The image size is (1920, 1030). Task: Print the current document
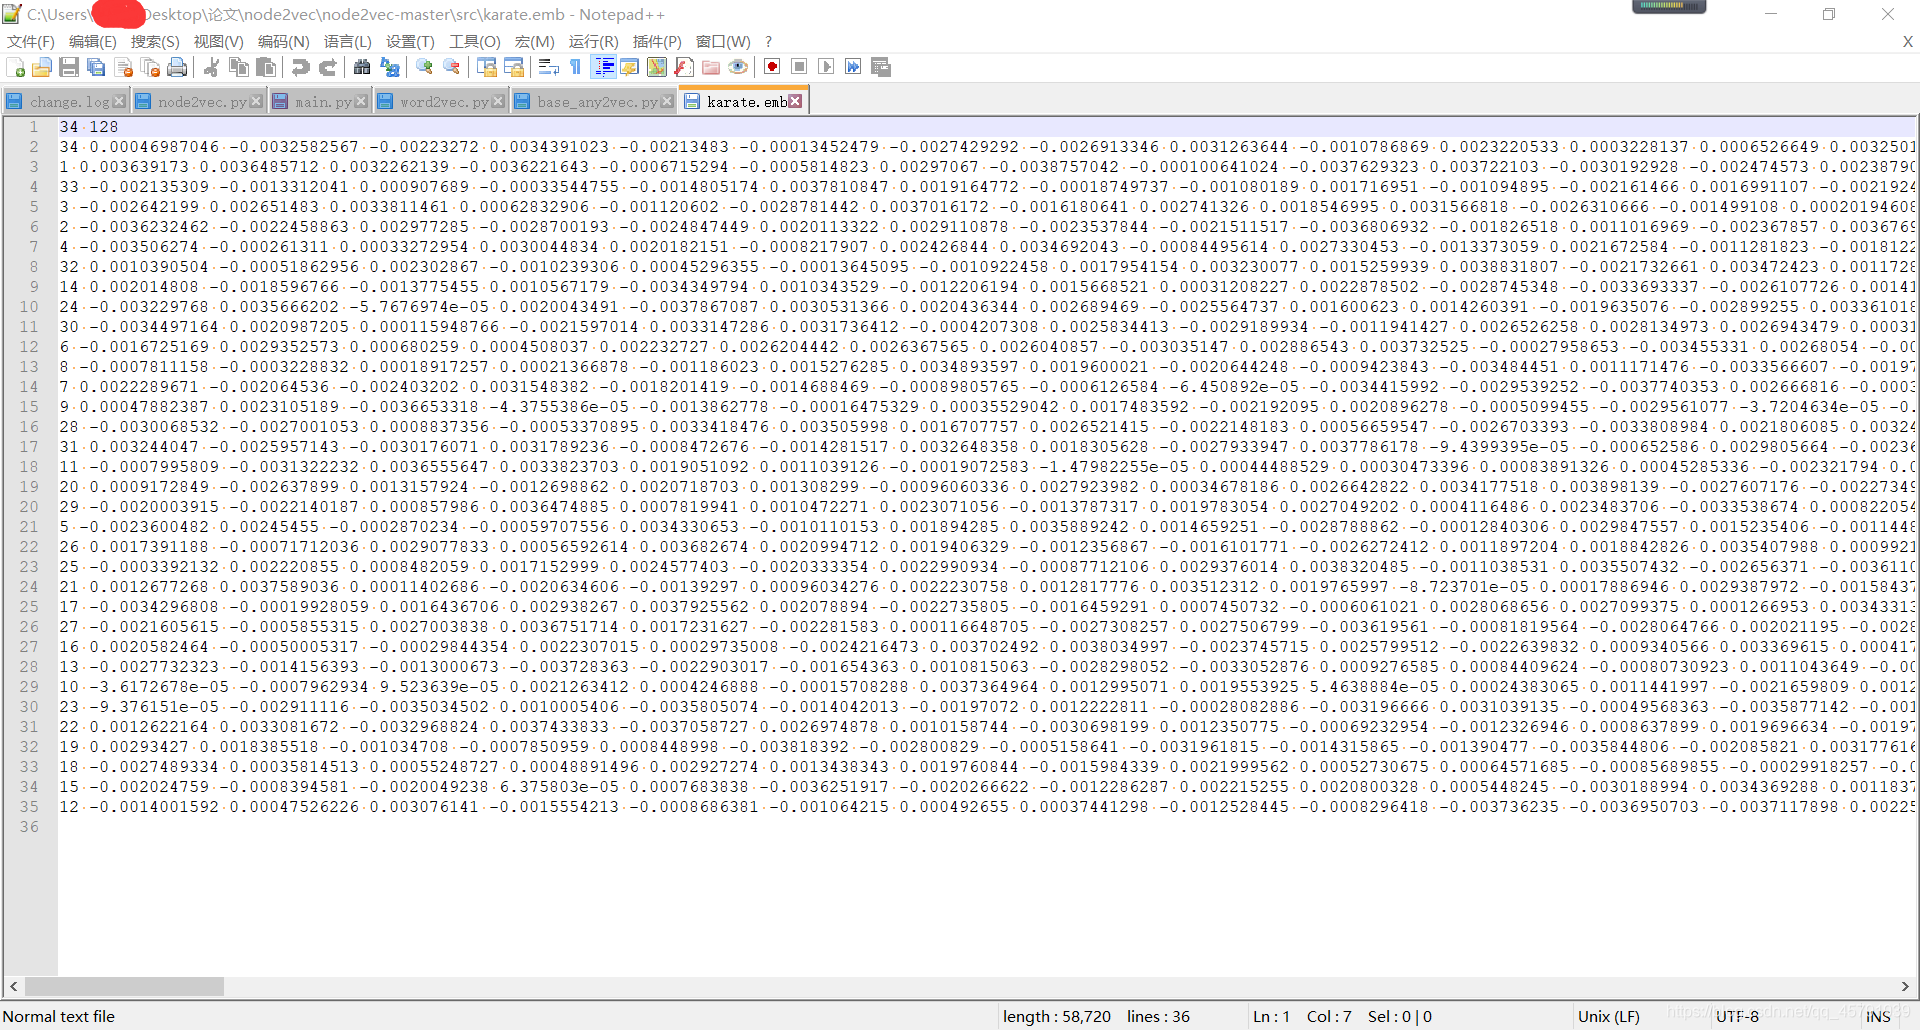(x=177, y=67)
